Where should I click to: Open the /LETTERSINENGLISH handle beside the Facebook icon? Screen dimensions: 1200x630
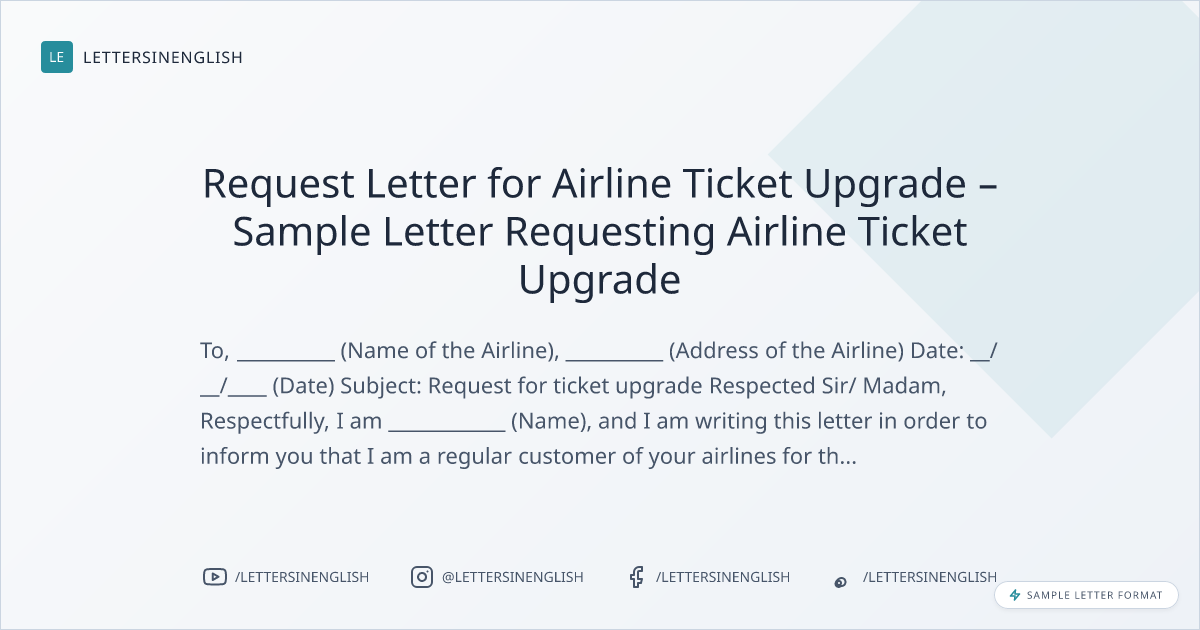[x=723, y=577]
